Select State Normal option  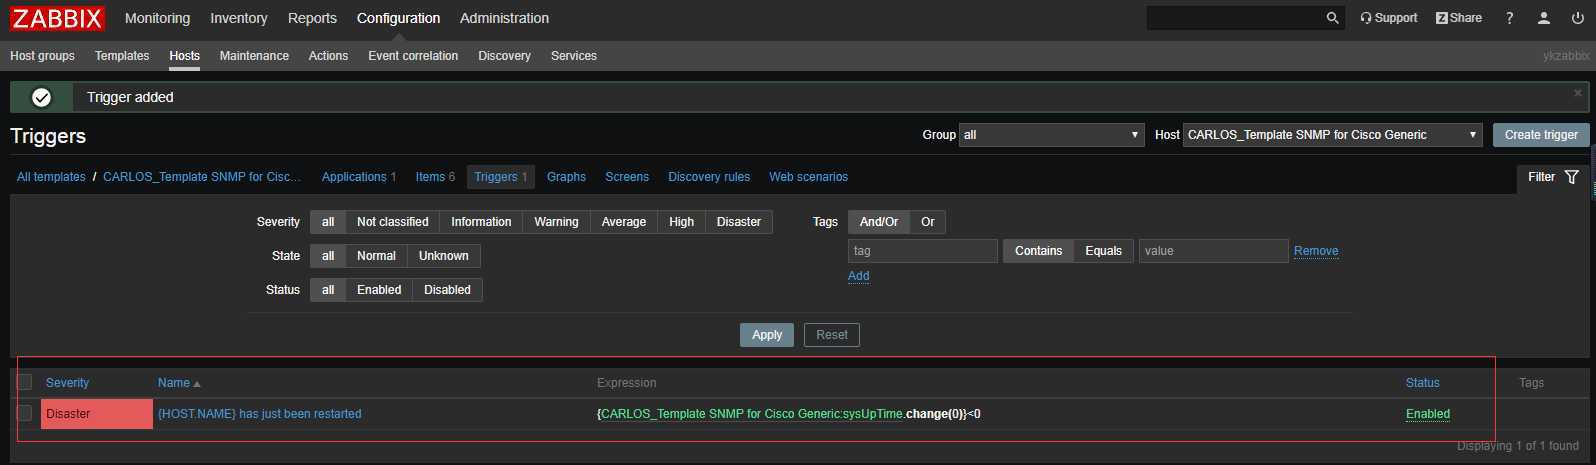(376, 256)
